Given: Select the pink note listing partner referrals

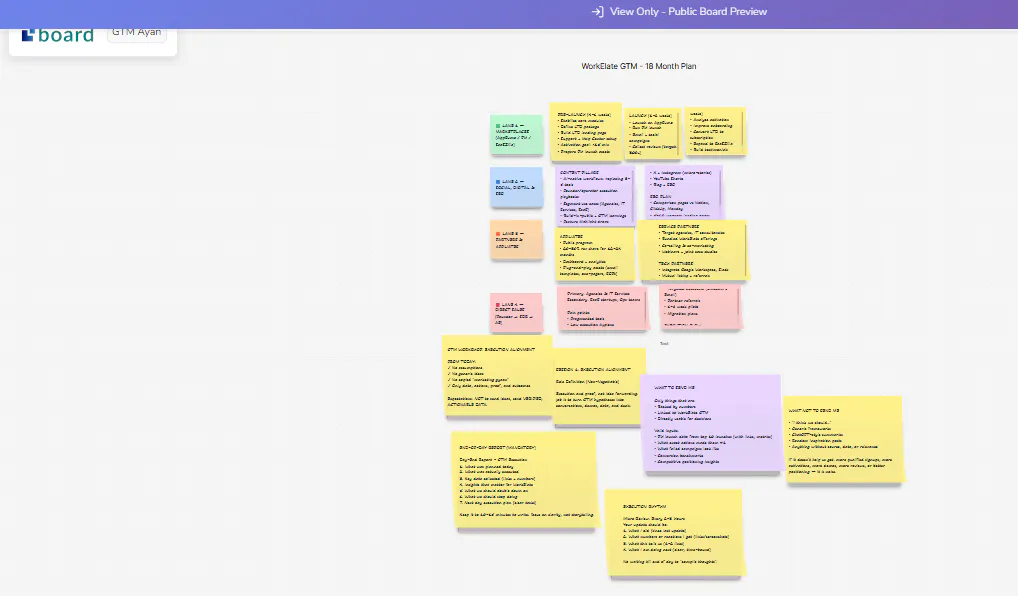Looking at the screenshot, I should tap(701, 307).
